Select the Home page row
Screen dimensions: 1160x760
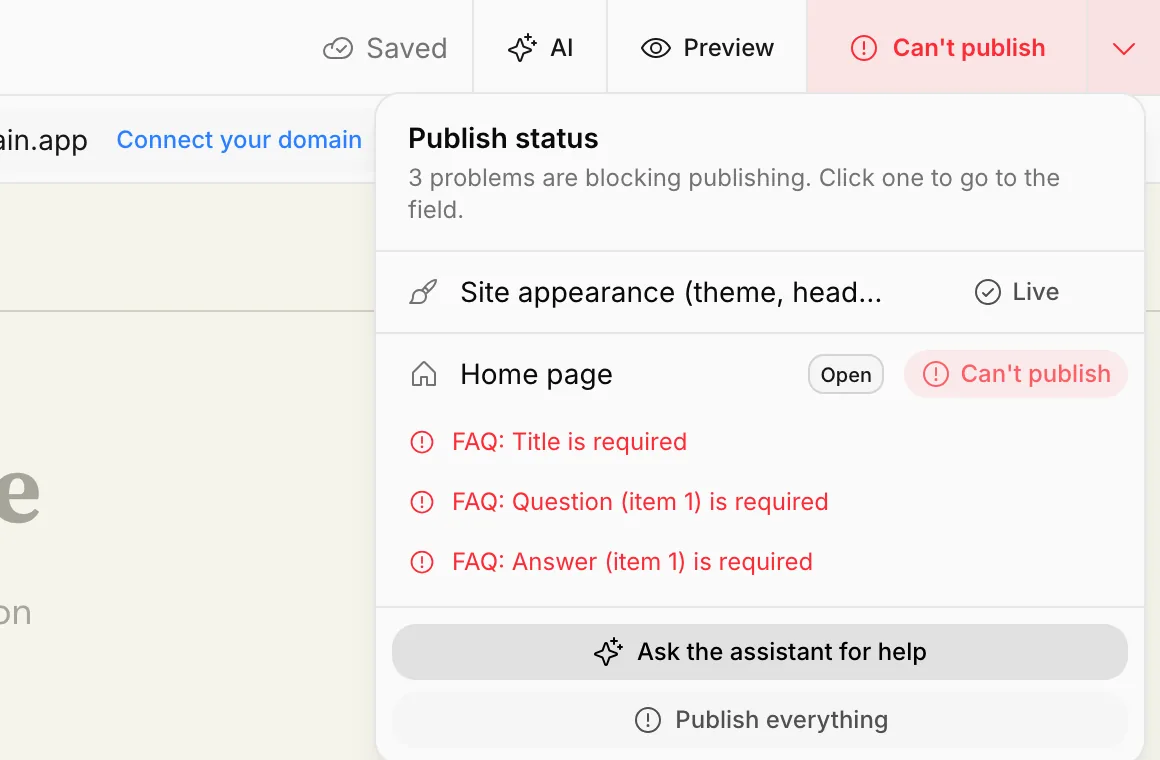(x=760, y=374)
